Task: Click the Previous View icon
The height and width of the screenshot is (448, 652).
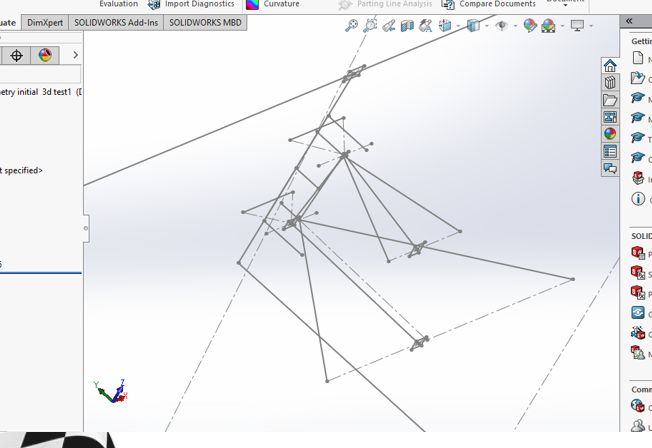Action: pyautogui.click(x=389, y=26)
